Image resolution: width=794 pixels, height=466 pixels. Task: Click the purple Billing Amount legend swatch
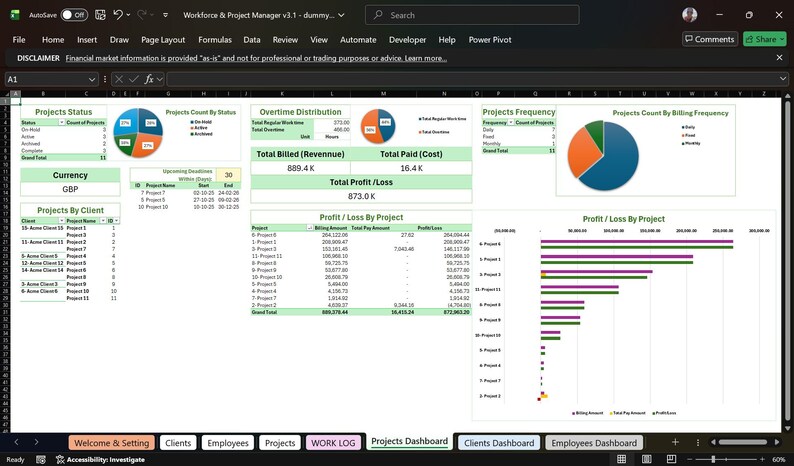point(574,413)
